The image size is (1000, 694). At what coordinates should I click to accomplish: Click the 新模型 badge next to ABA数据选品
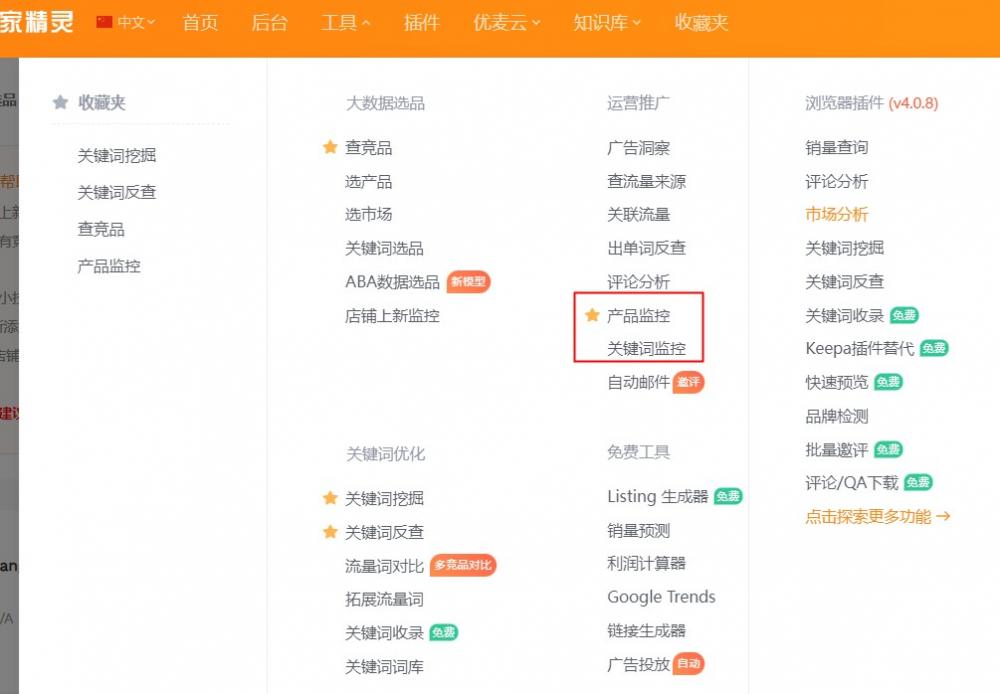point(468,282)
